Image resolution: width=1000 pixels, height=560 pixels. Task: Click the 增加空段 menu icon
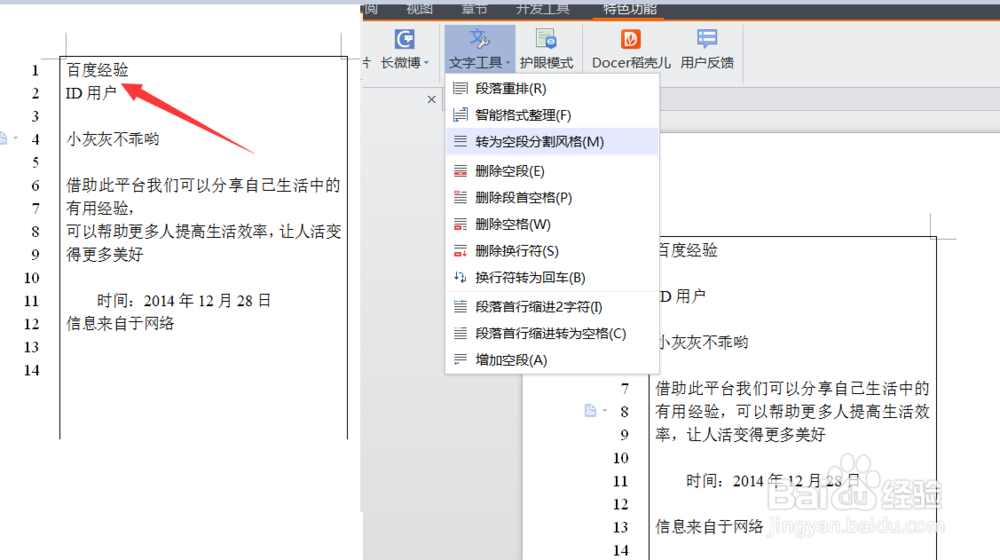pyautogui.click(x=460, y=360)
